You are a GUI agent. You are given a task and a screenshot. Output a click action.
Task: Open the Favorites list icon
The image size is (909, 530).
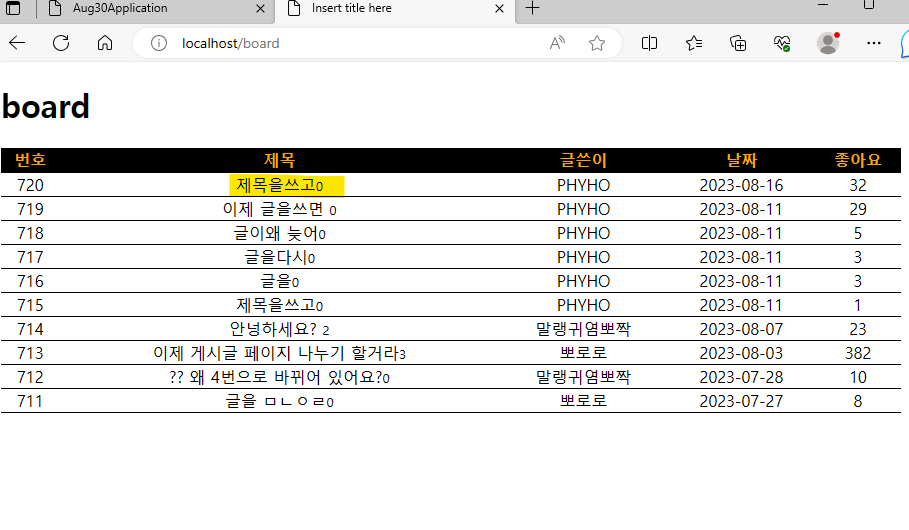coord(693,43)
